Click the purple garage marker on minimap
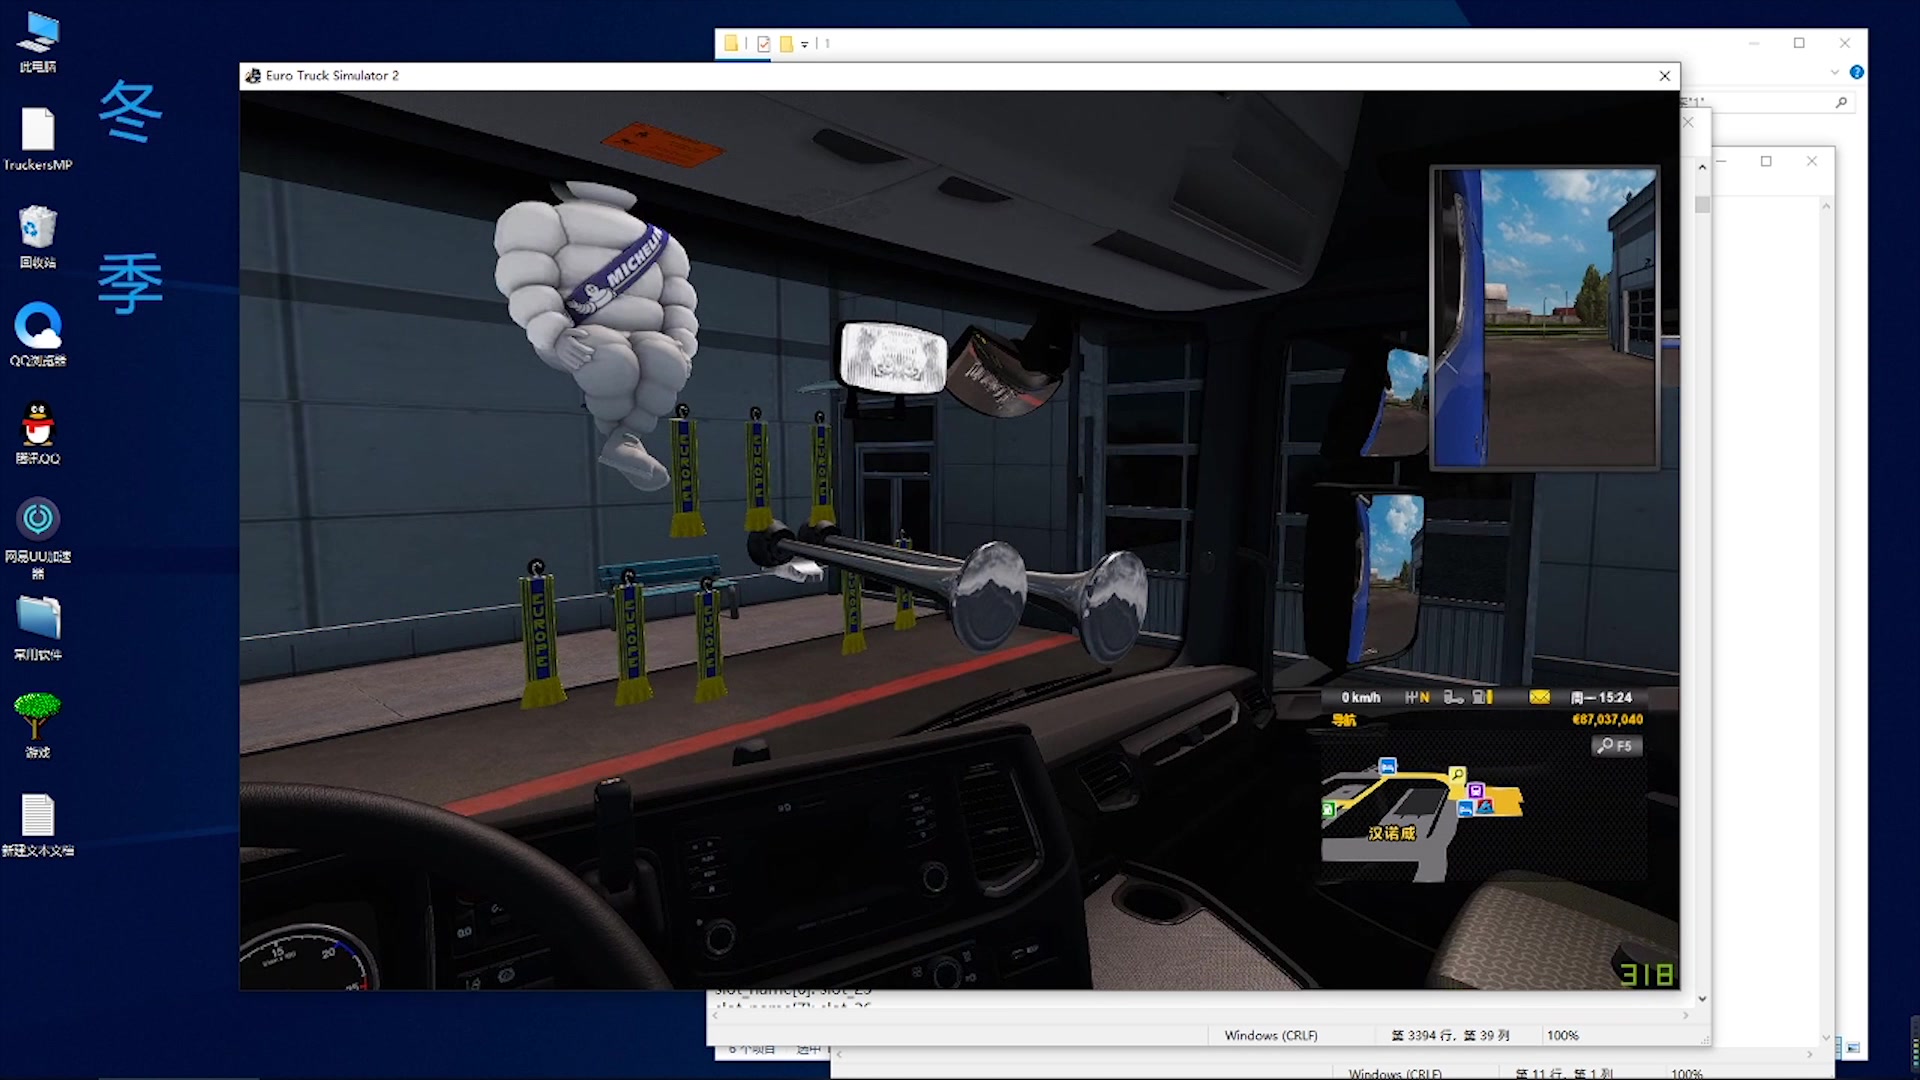Image resolution: width=1920 pixels, height=1080 pixels. click(1476, 791)
